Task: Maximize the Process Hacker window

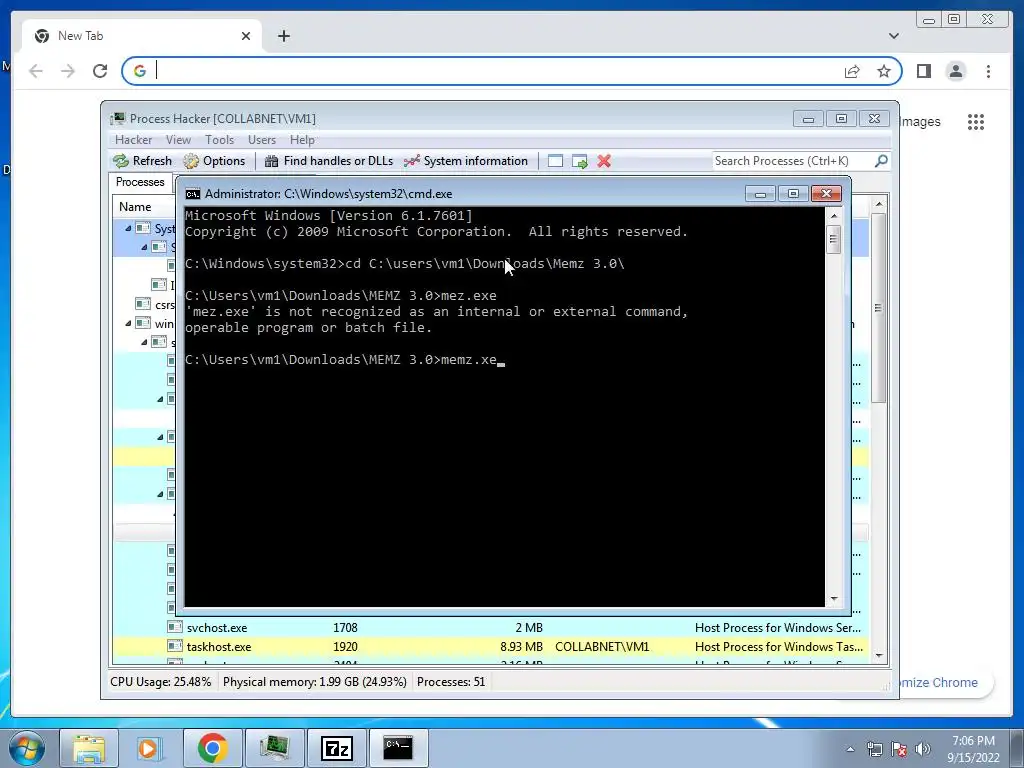Action: click(x=841, y=119)
